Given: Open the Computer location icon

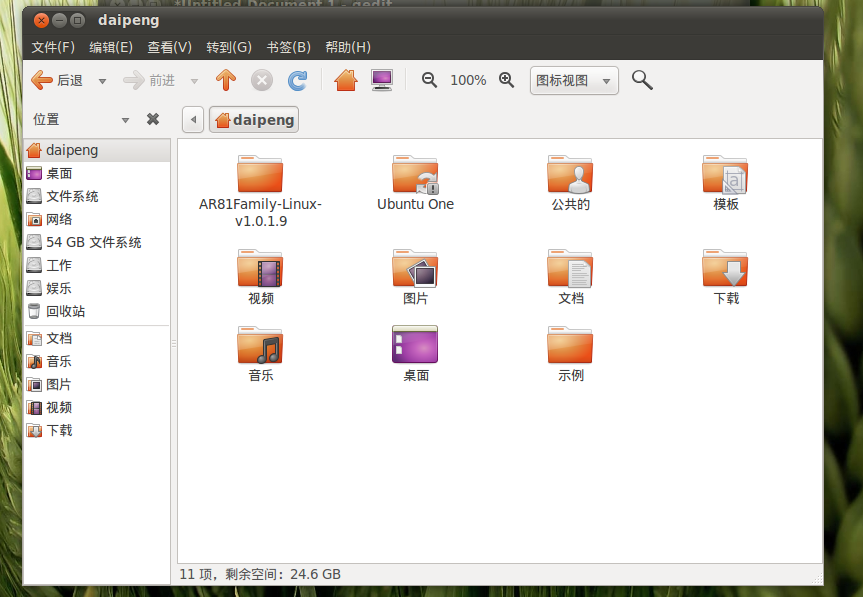Looking at the screenshot, I should coord(382,80).
